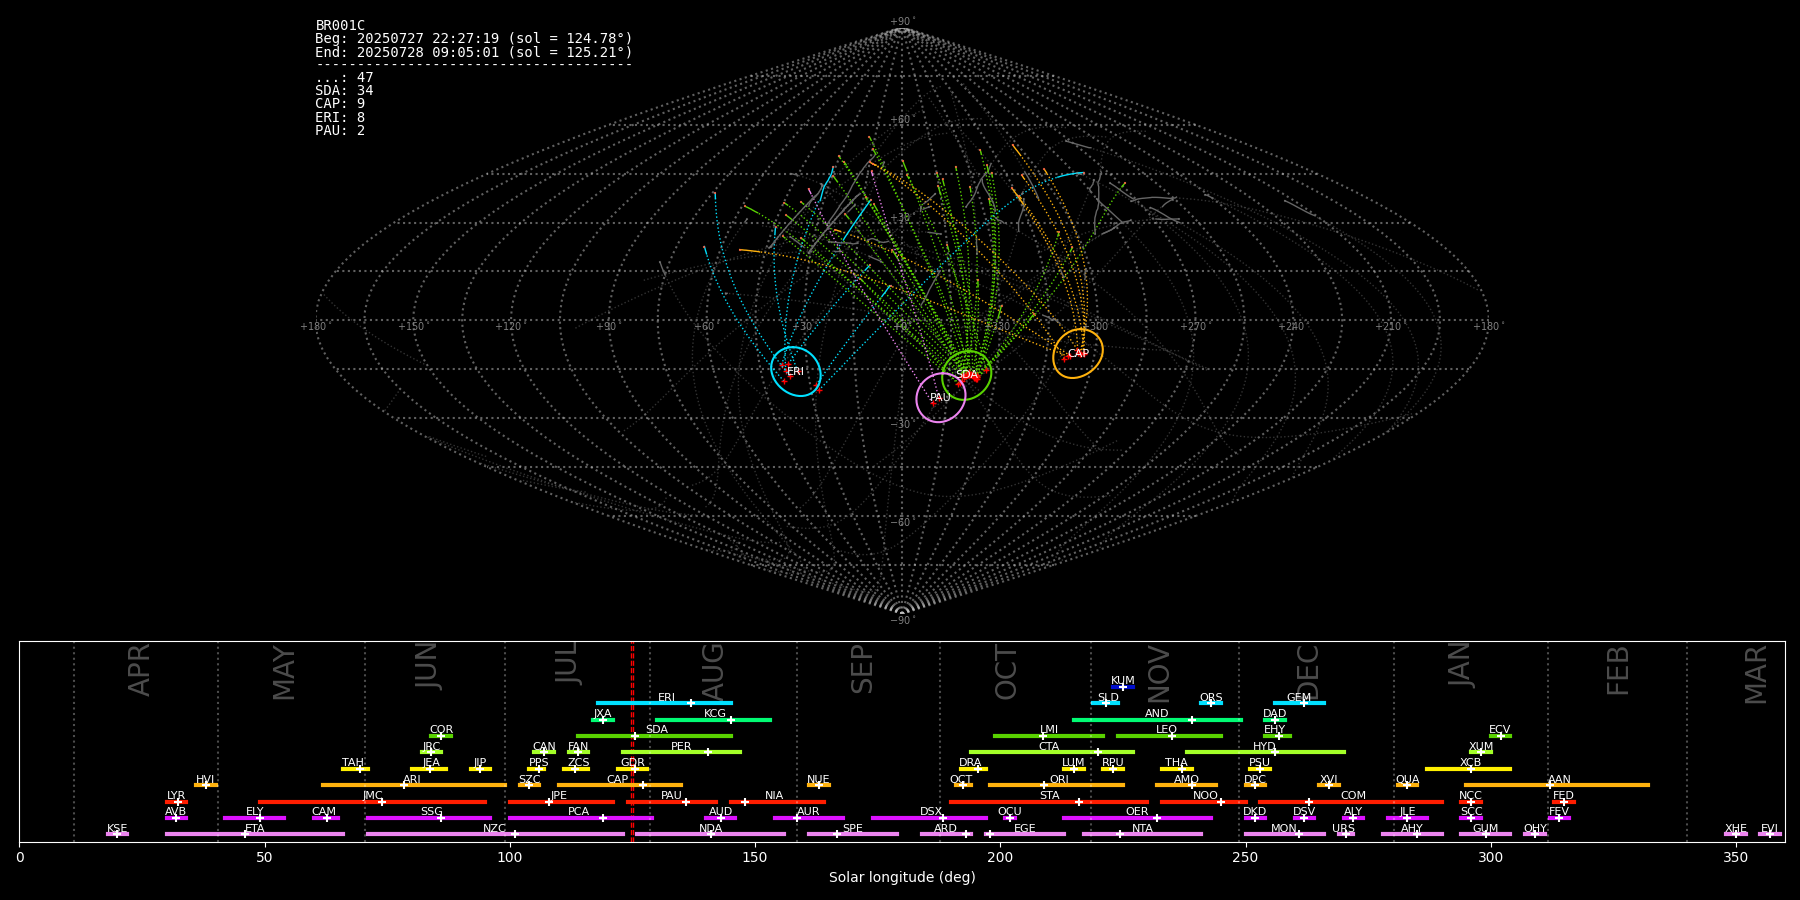Click the green SDA activity bar in timeline
The image size is (1800, 900).
coord(654,736)
